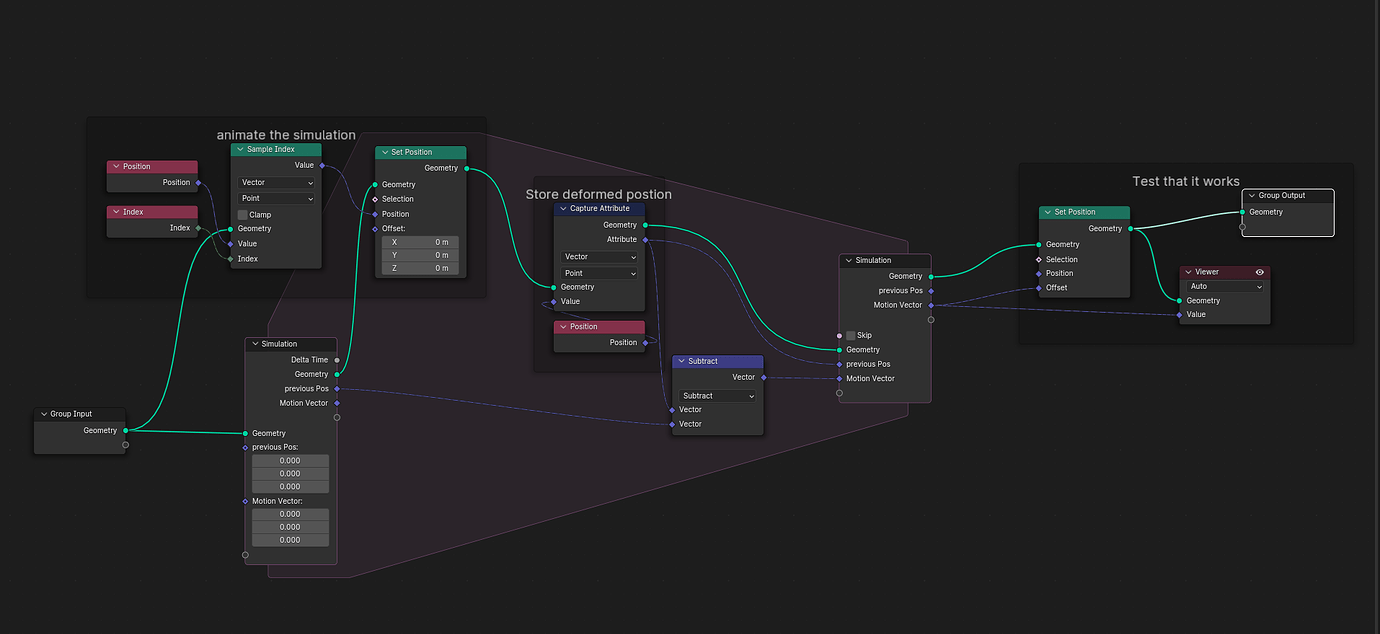
Task: Click Sample Index Value output socket
Action: click(x=322, y=166)
